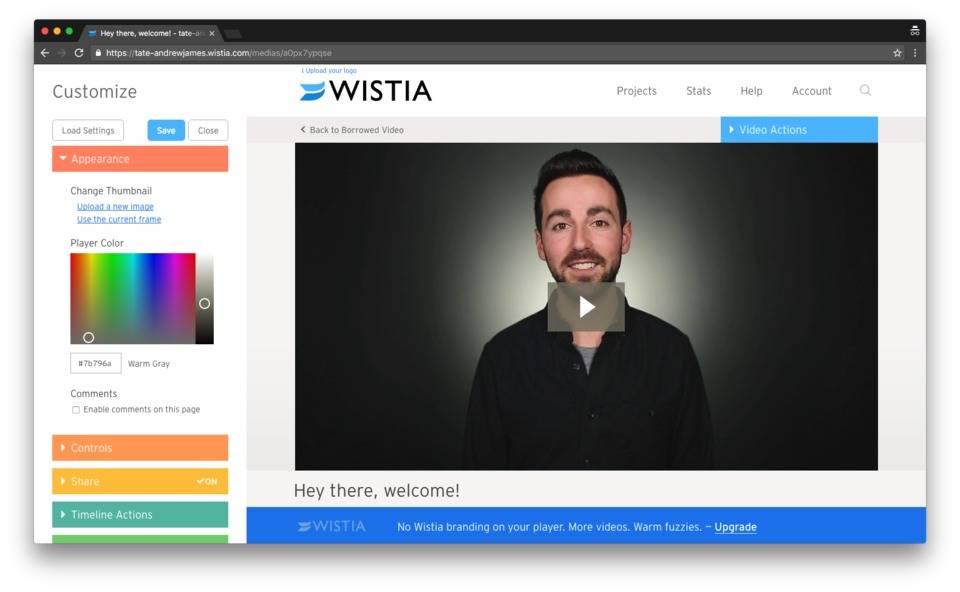Click 'Use the current frame' link
Screen dimensions: 960x592
click(119, 219)
